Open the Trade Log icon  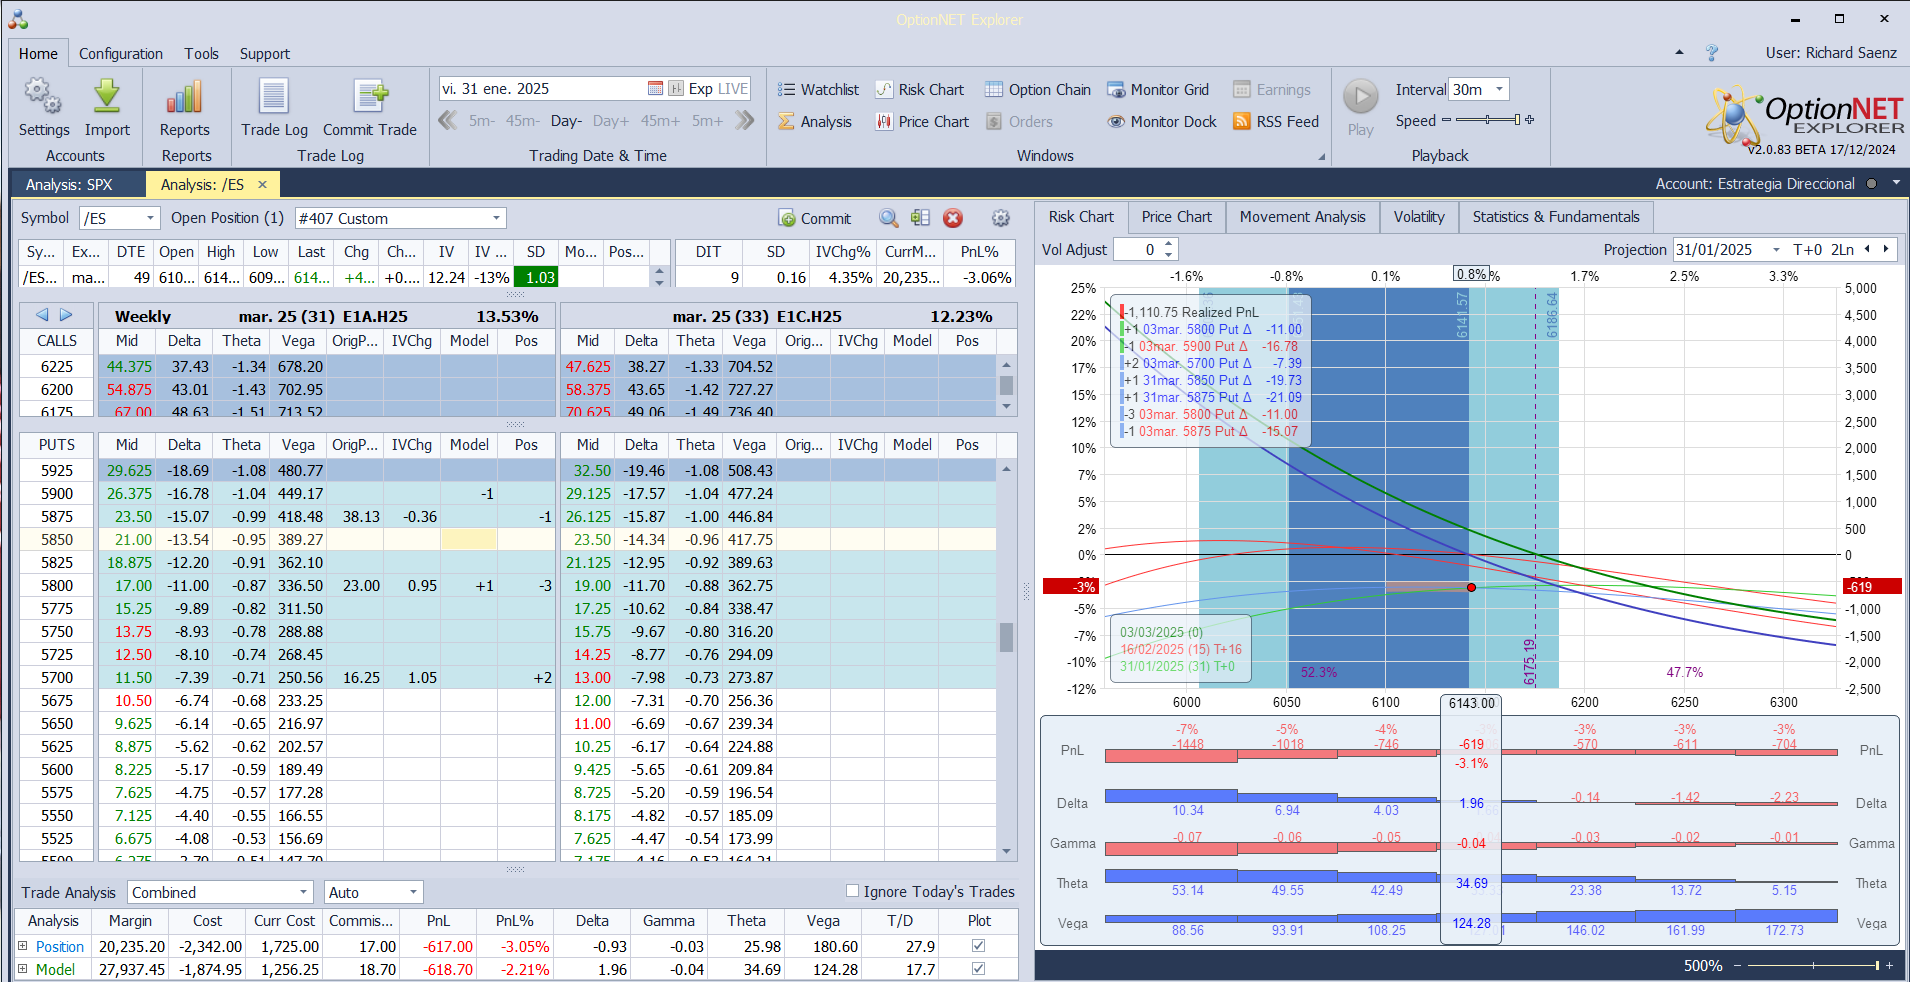pyautogui.click(x=274, y=96)
